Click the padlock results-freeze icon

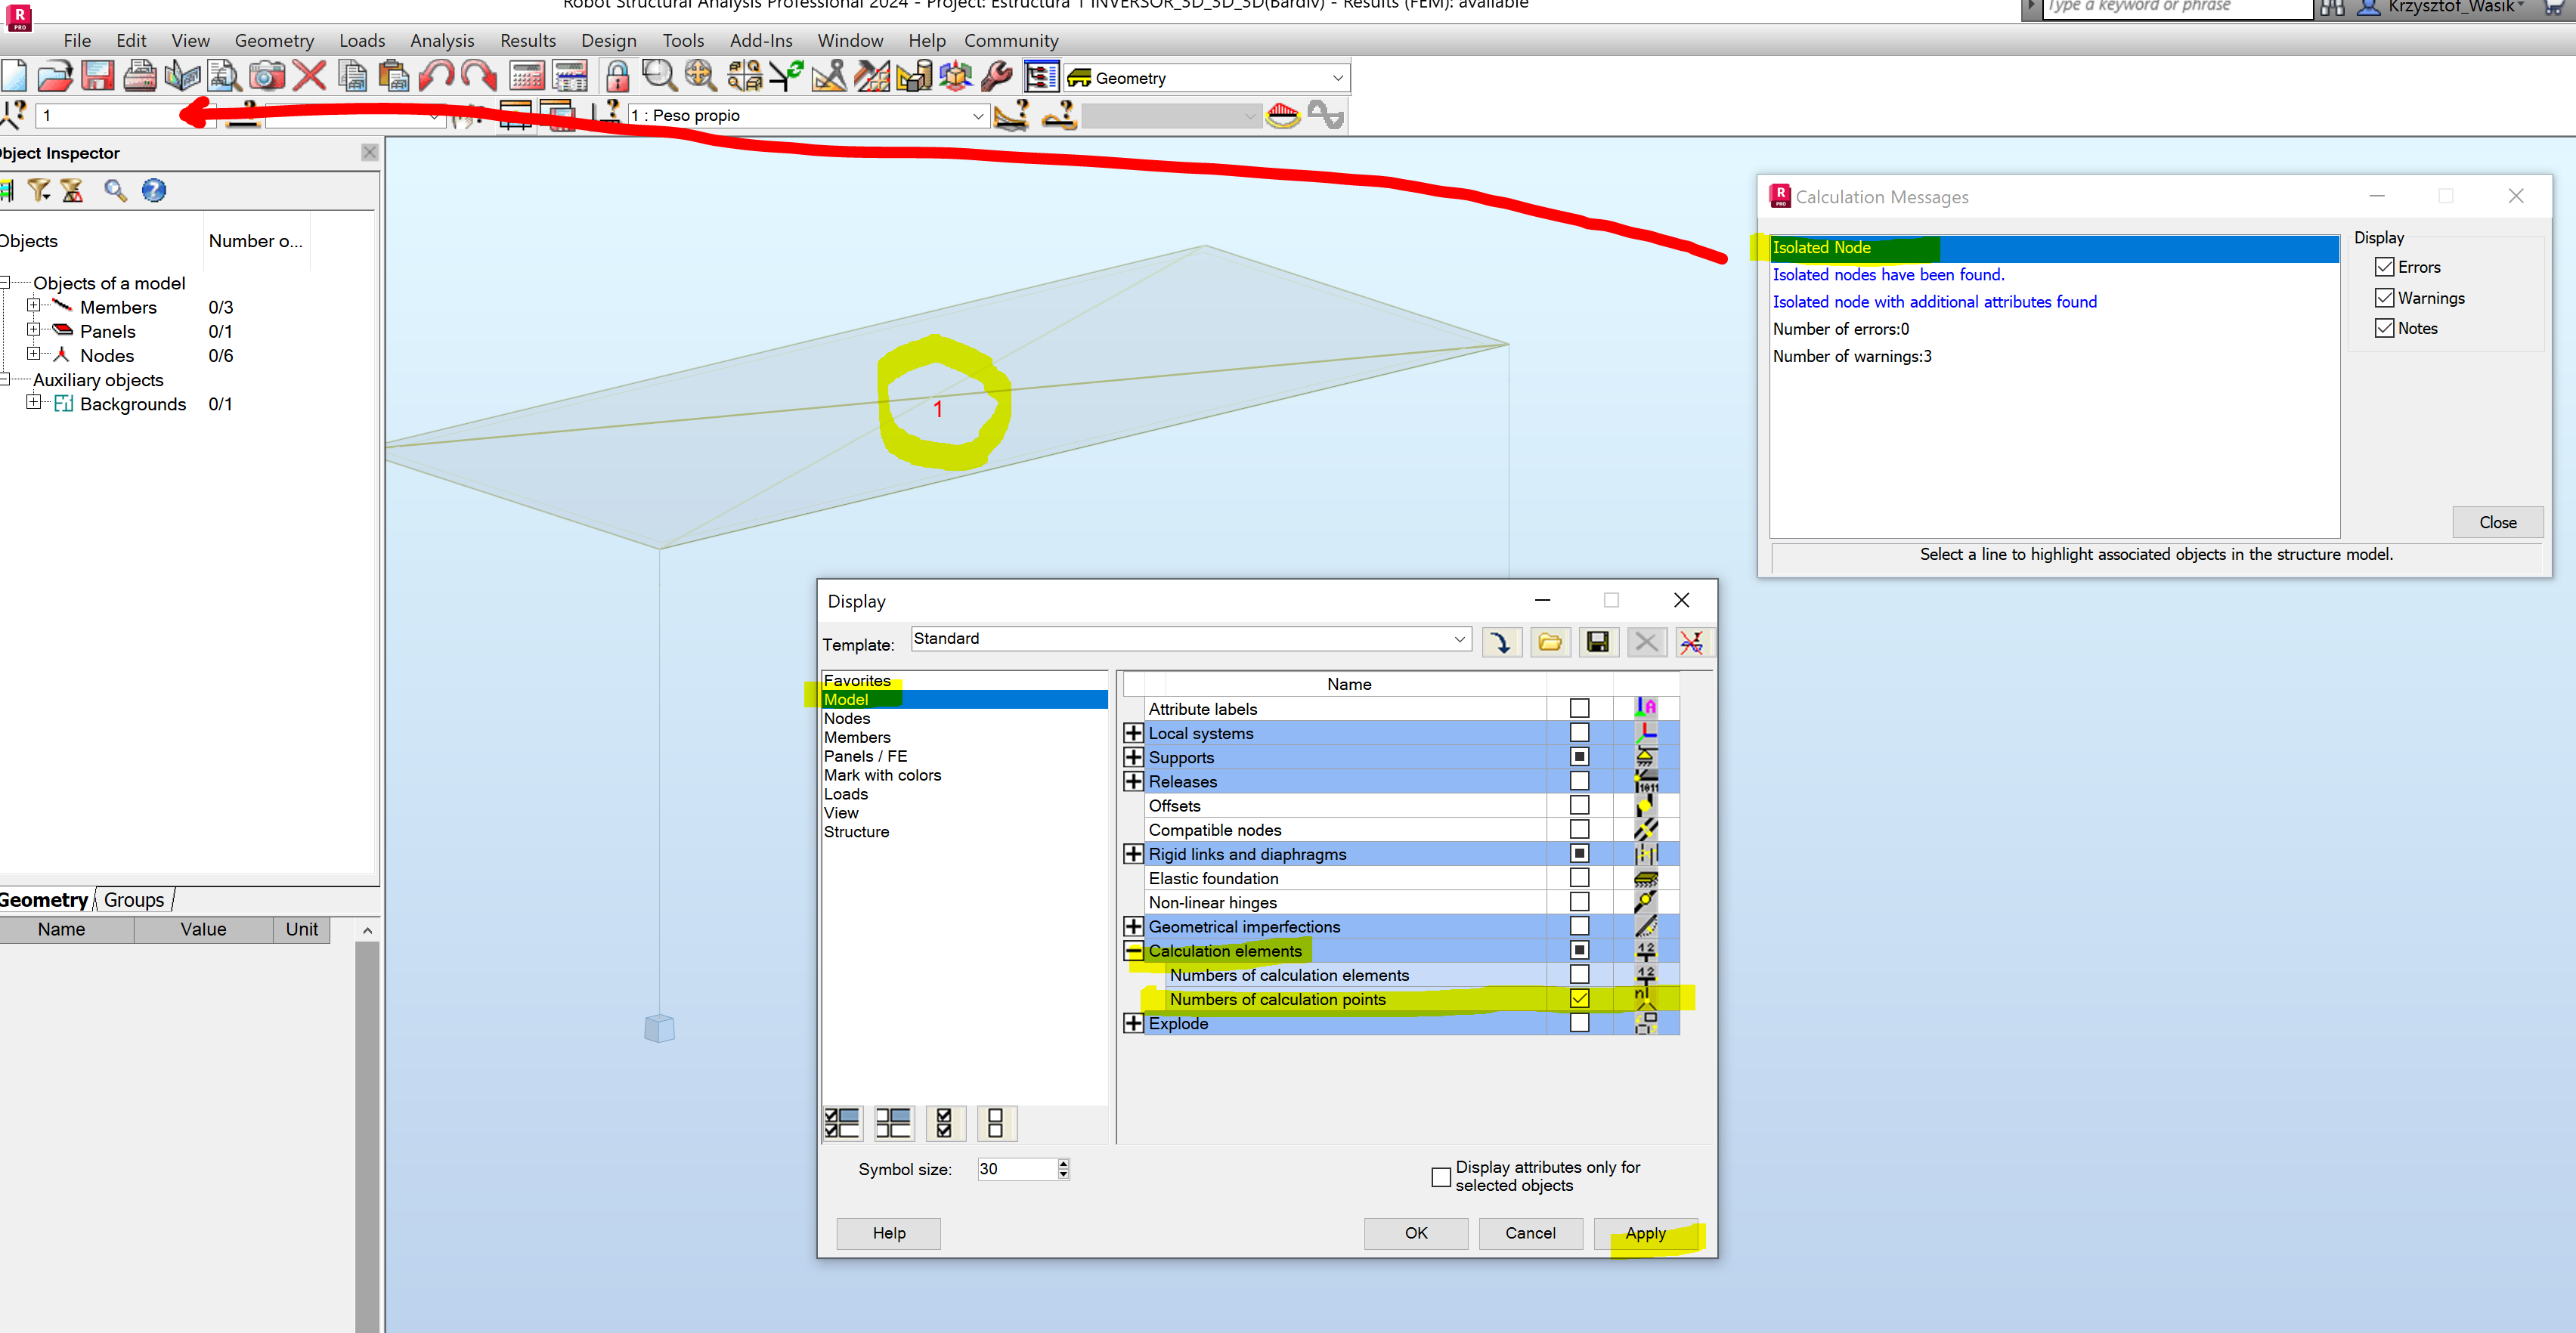tap(617, 76)
